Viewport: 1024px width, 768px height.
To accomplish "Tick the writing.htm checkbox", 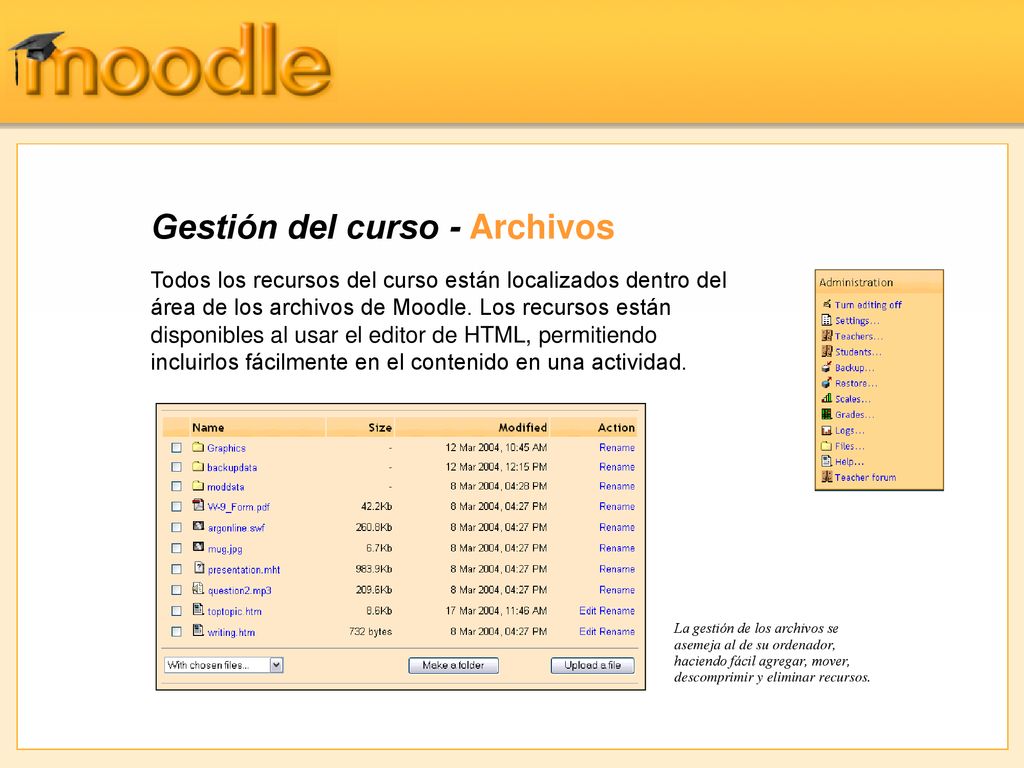I will point(176,632).
